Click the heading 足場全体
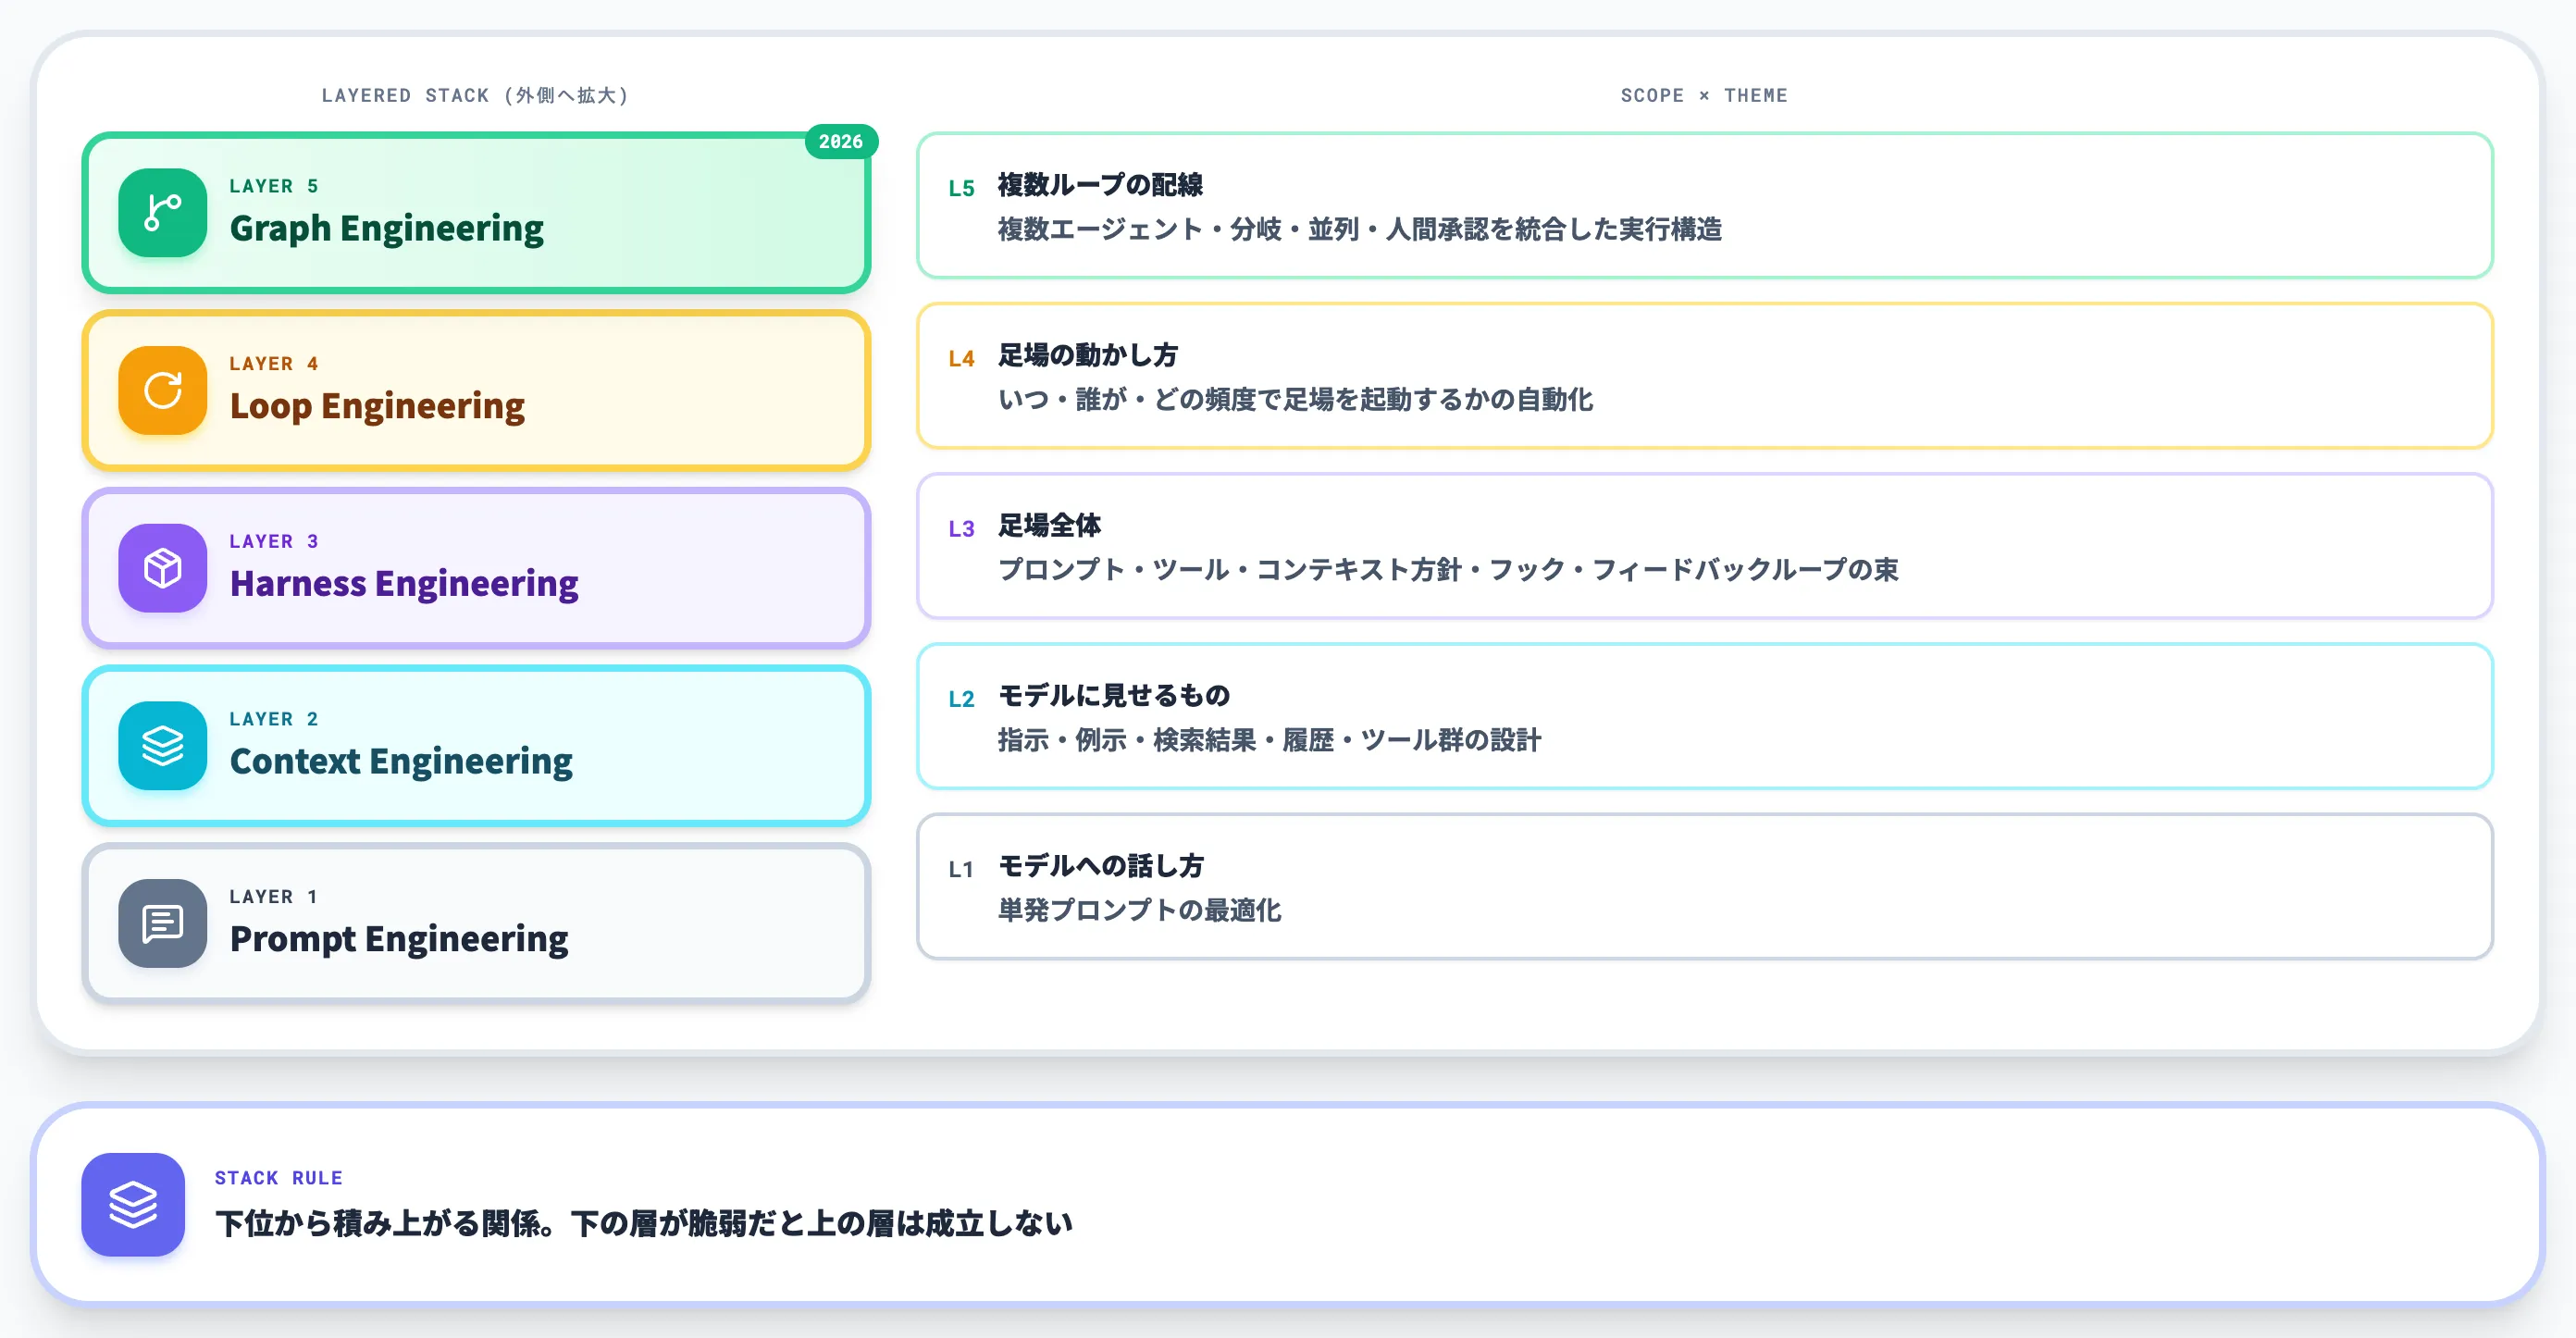 [1049, 525]
